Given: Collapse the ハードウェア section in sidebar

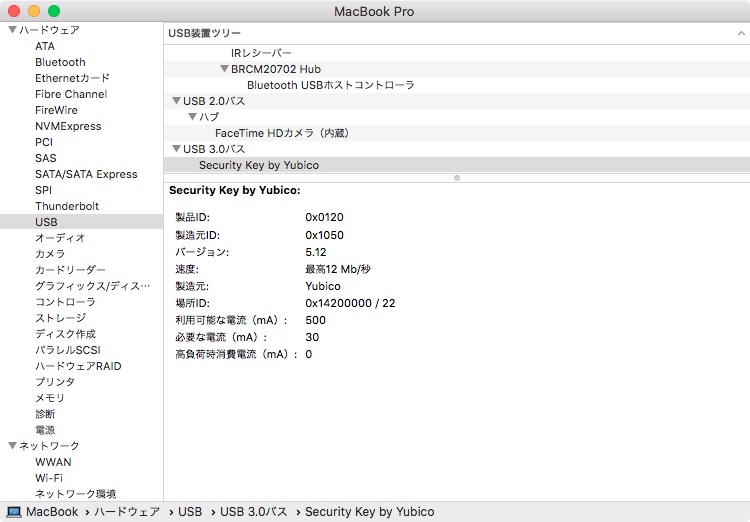Looking at the screenshot, I should [x=12, y=30].
